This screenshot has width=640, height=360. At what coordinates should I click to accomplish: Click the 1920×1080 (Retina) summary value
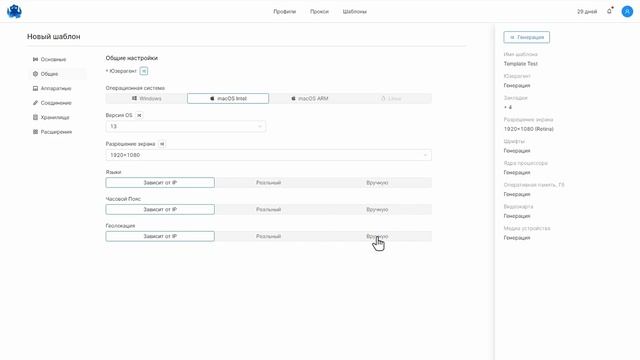pos(529,129)
